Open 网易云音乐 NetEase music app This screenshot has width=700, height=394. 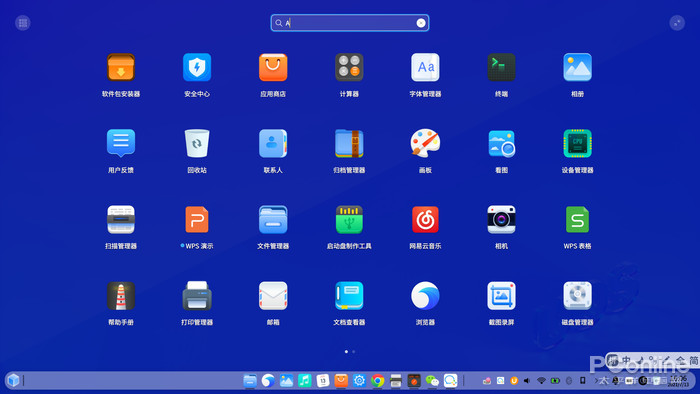(x=425, y=220)
